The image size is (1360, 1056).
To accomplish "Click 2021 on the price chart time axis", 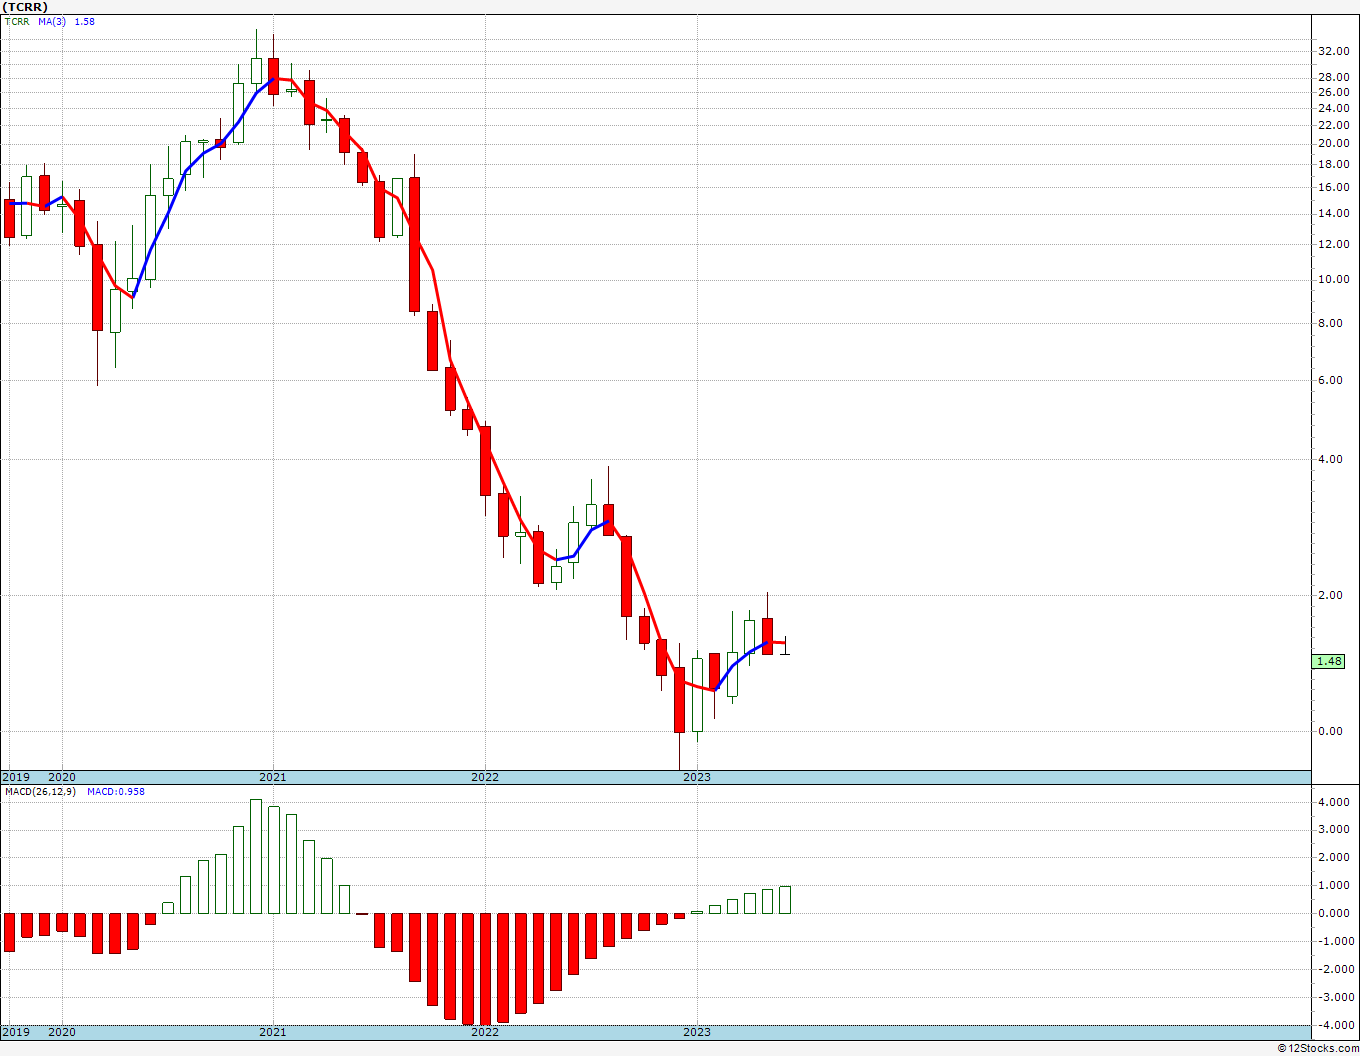I will coord(273,777).
